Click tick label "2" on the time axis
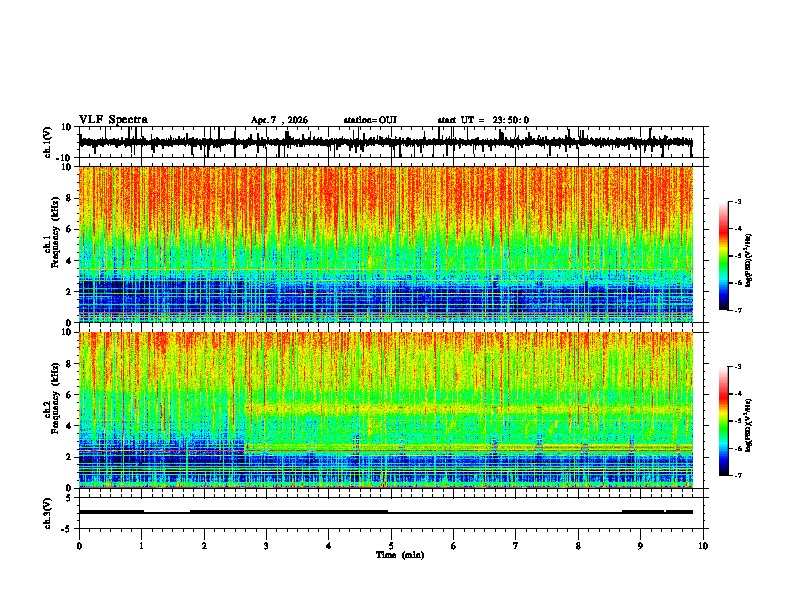Screen dimensions: 792x612 click(204, 546)
